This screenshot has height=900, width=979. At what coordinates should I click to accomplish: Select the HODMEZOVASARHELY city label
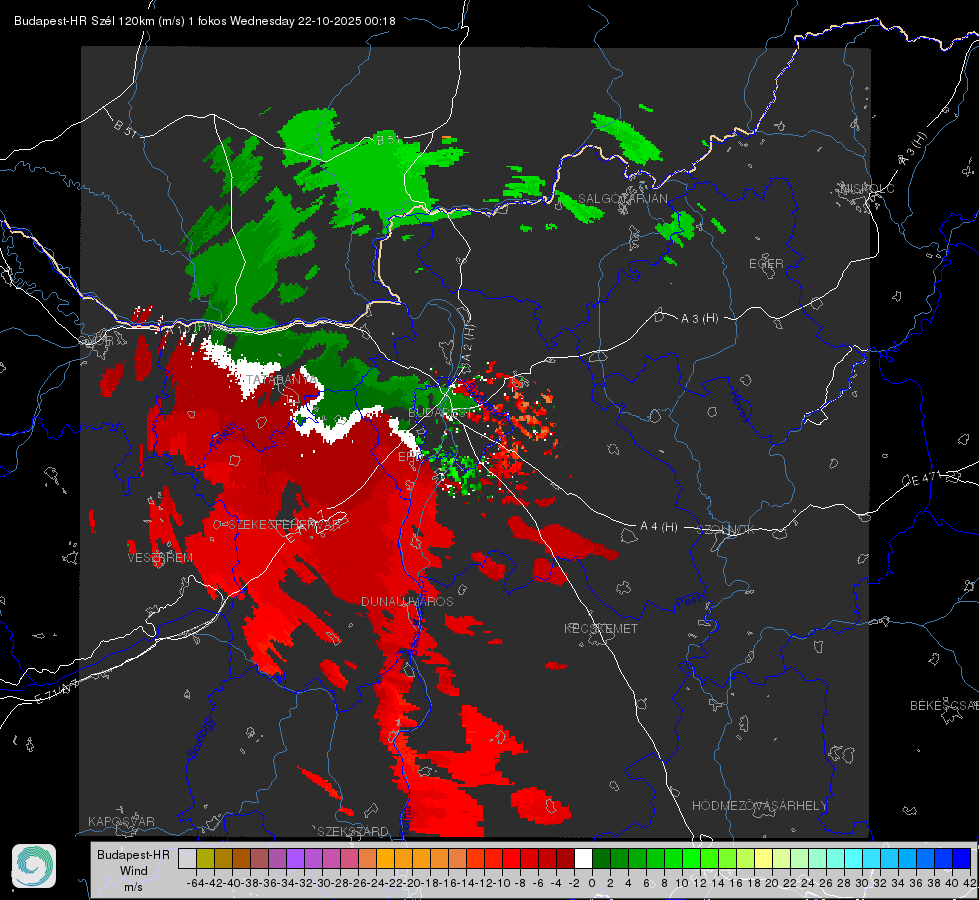(759, 806)
